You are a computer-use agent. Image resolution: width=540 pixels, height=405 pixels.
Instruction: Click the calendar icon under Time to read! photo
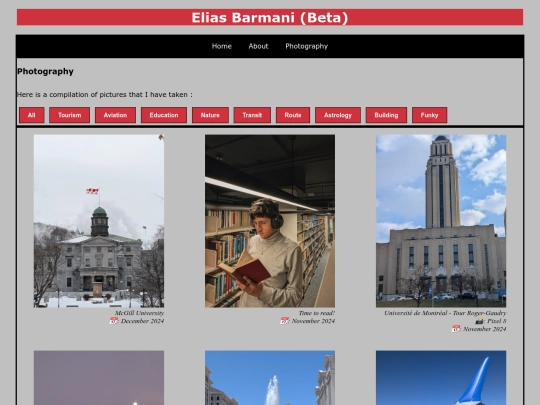coord(284,321)
